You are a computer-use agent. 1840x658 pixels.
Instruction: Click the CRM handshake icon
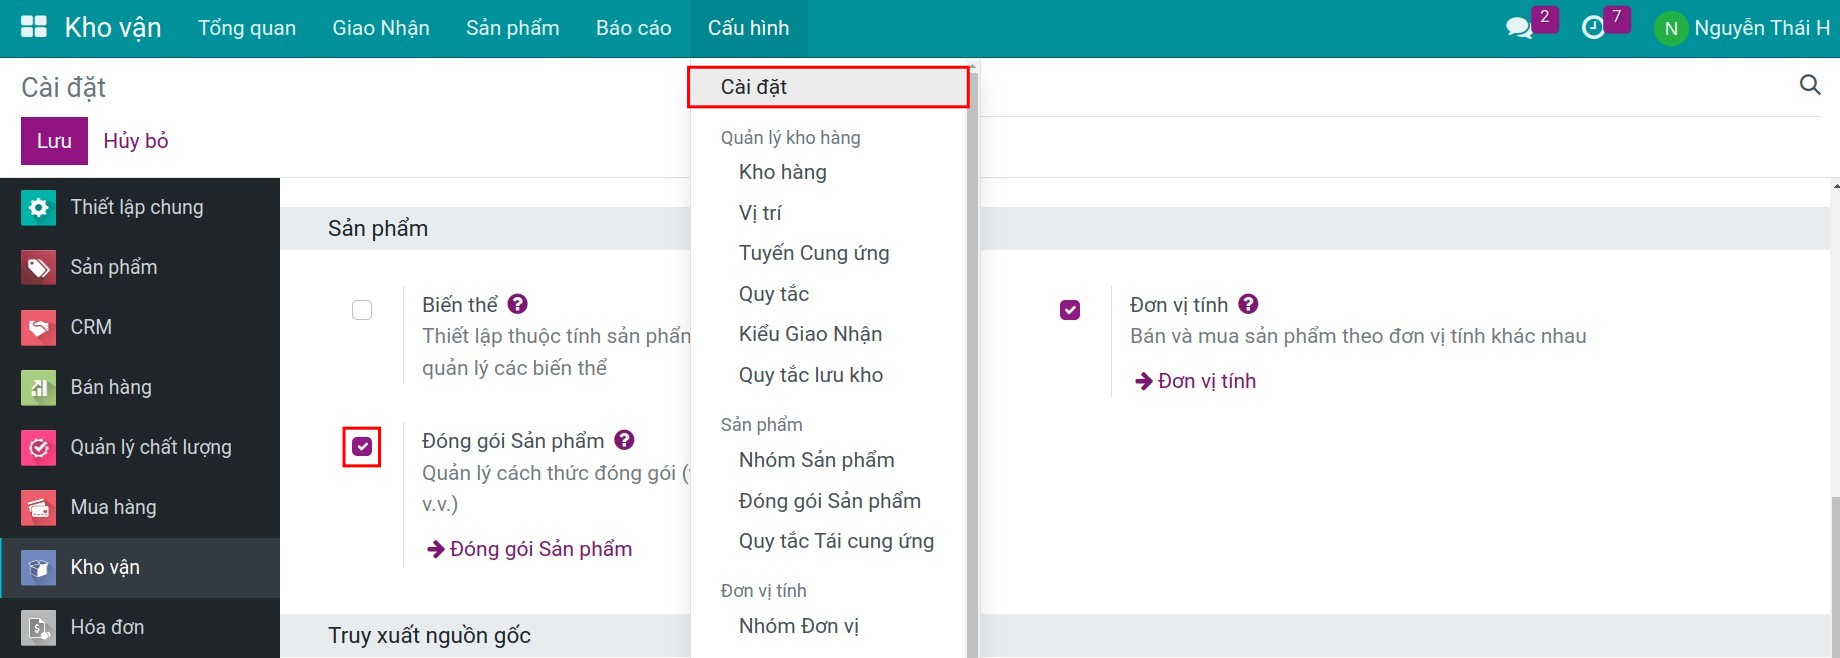pyautogui.click(x=38, y=328)
